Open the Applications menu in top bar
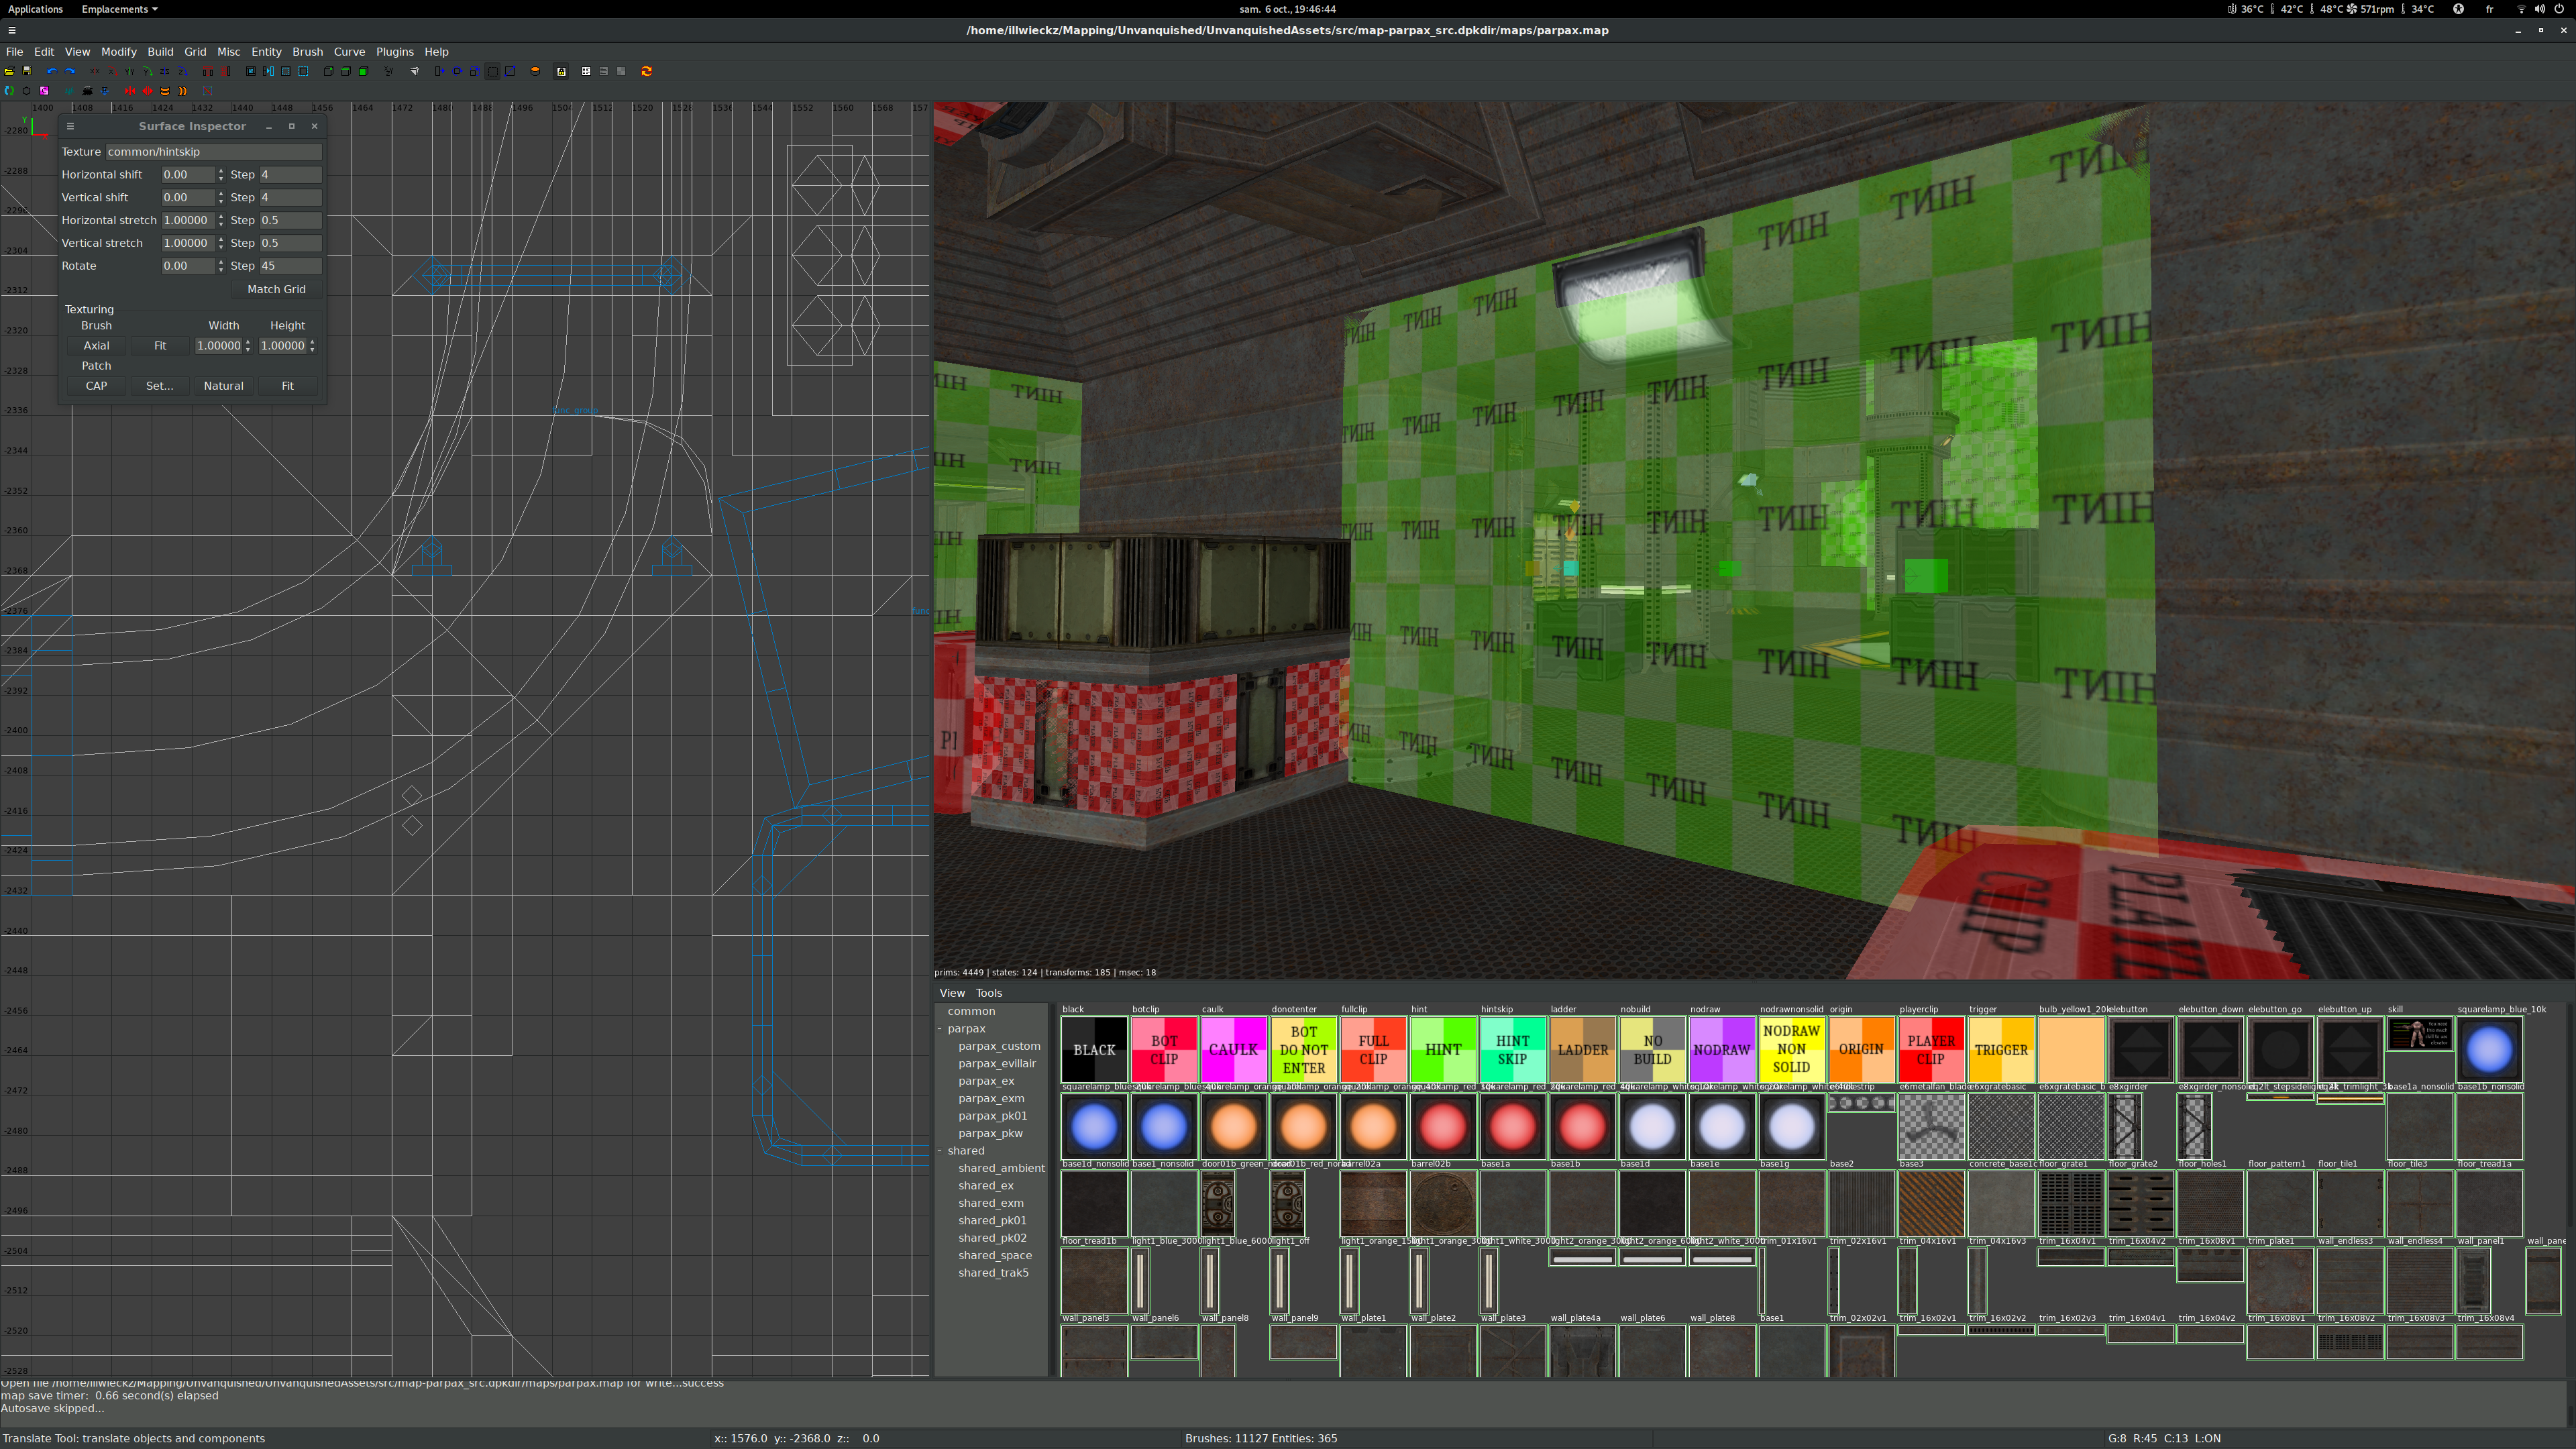The image size is (2576, 1449). 35,9
